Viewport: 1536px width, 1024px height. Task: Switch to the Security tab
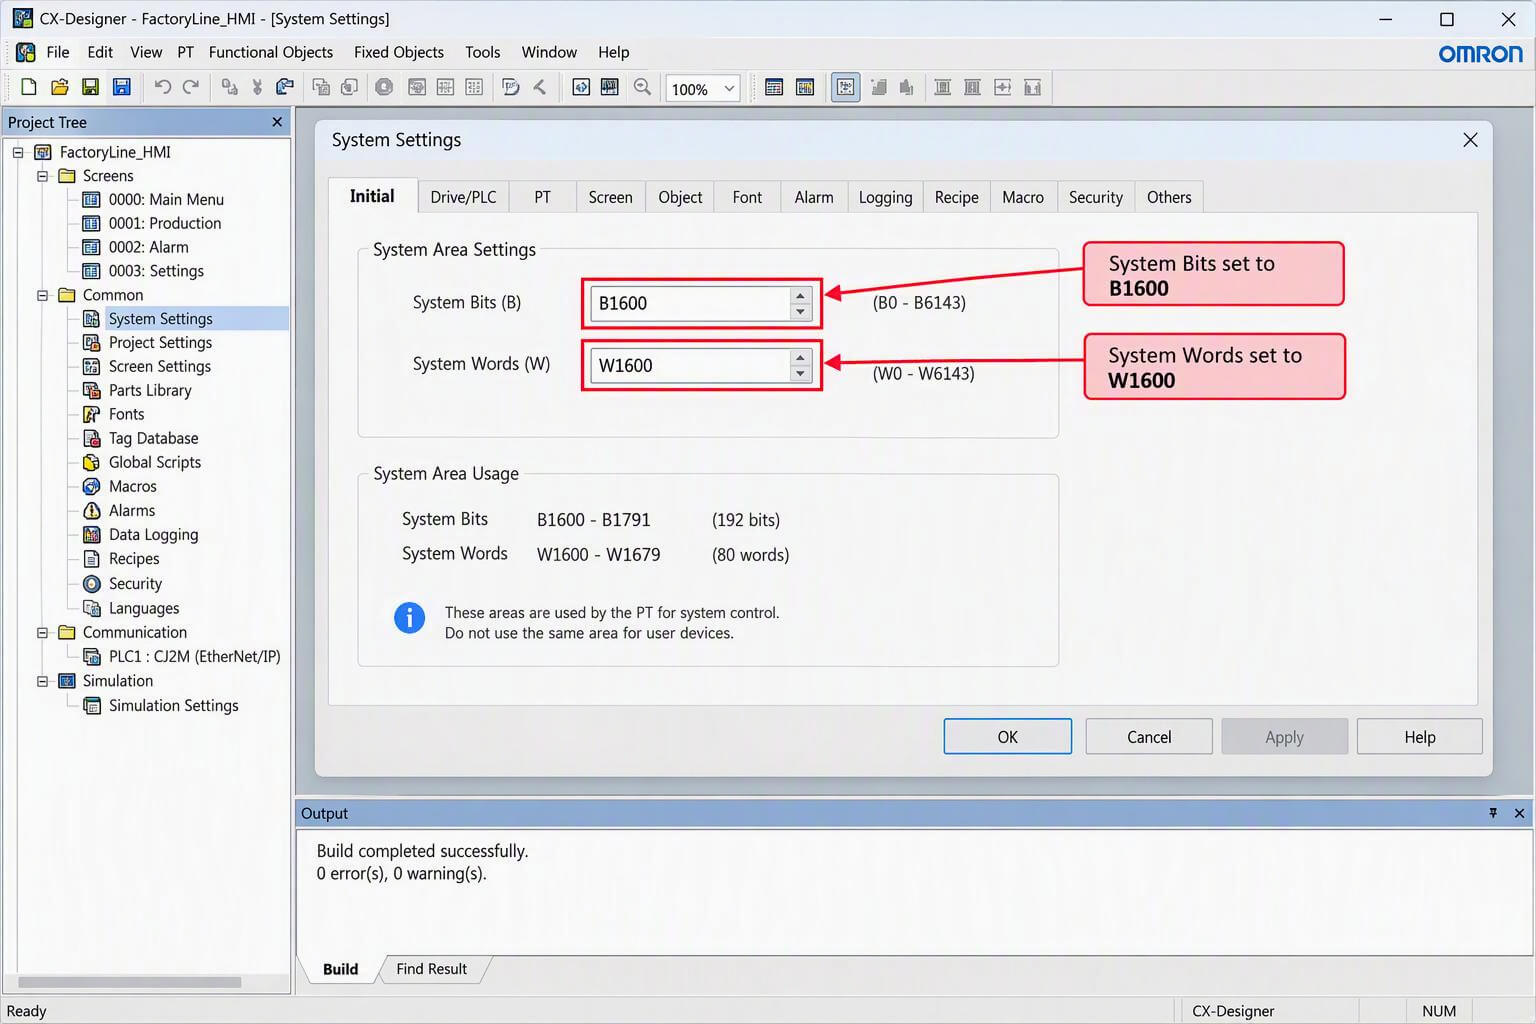point(1095,197)
